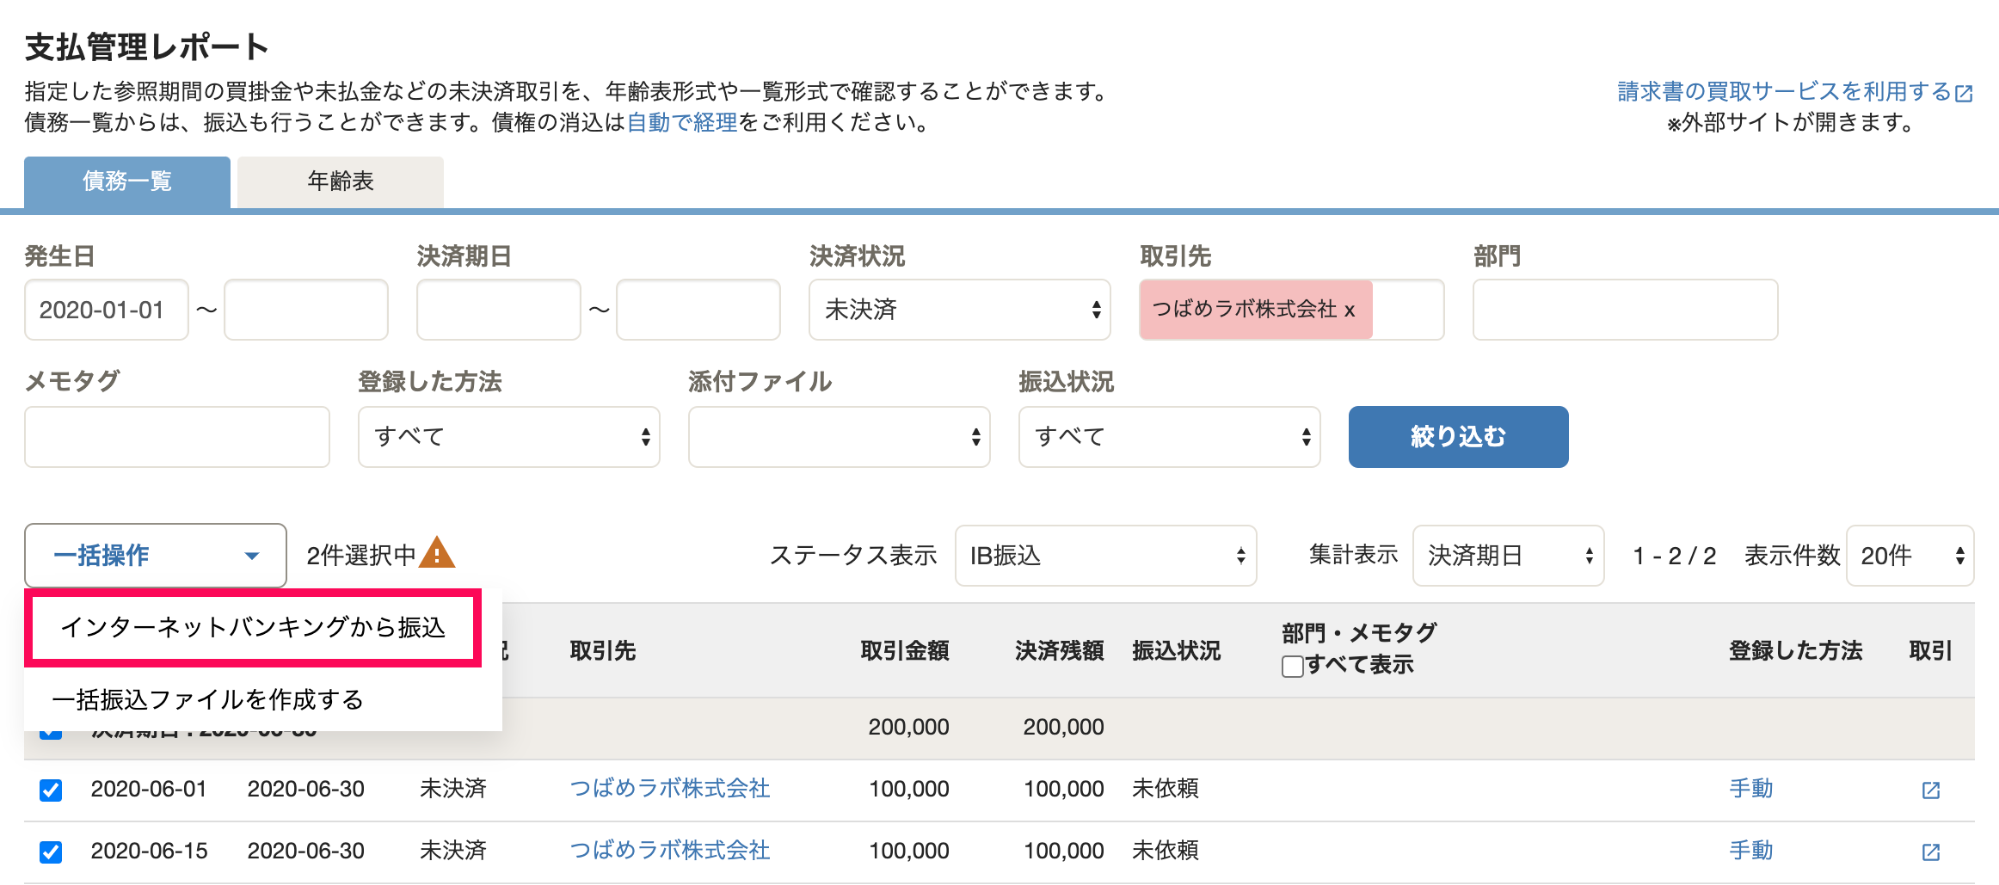Open つばめラボ株式会社 link in the 2020-06-15 row
The width and height of the screenshot is (1999, 885).
click(670, 851)
